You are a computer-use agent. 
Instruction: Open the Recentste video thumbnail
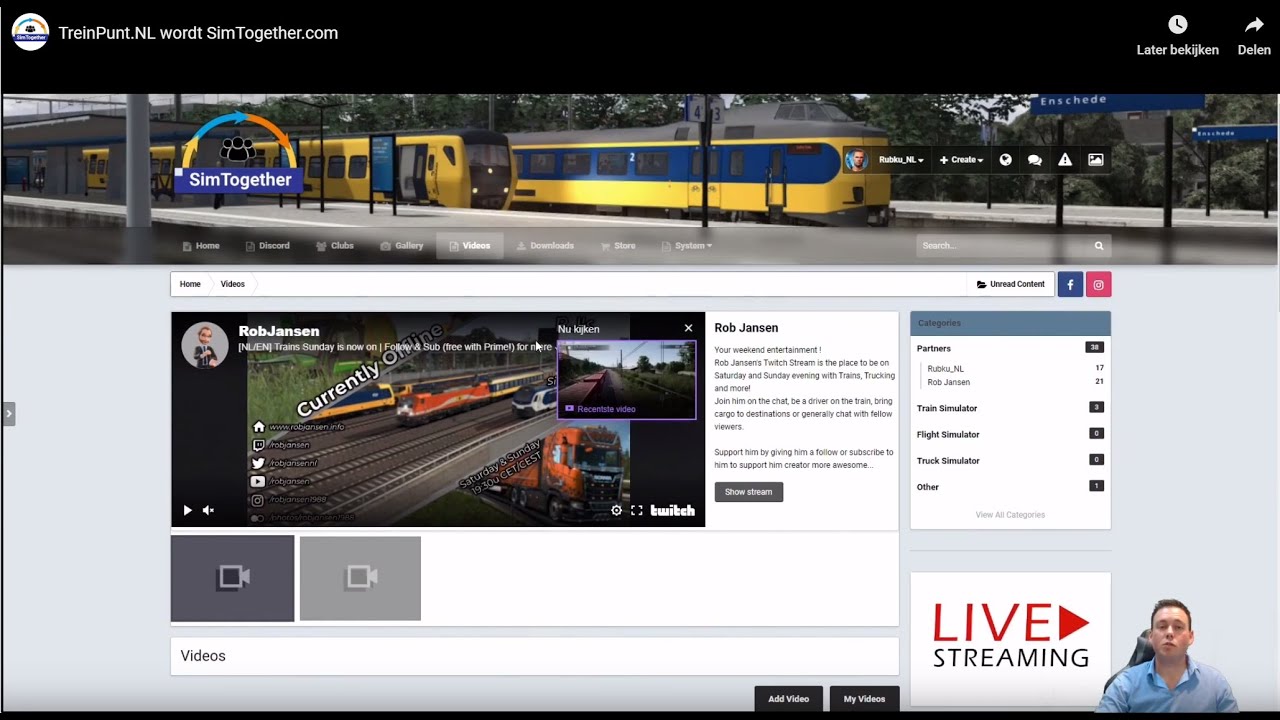click(626, 379)
